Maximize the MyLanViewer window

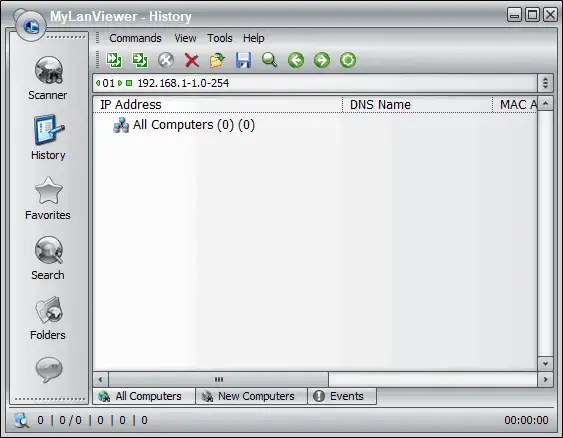click(532, 15)
